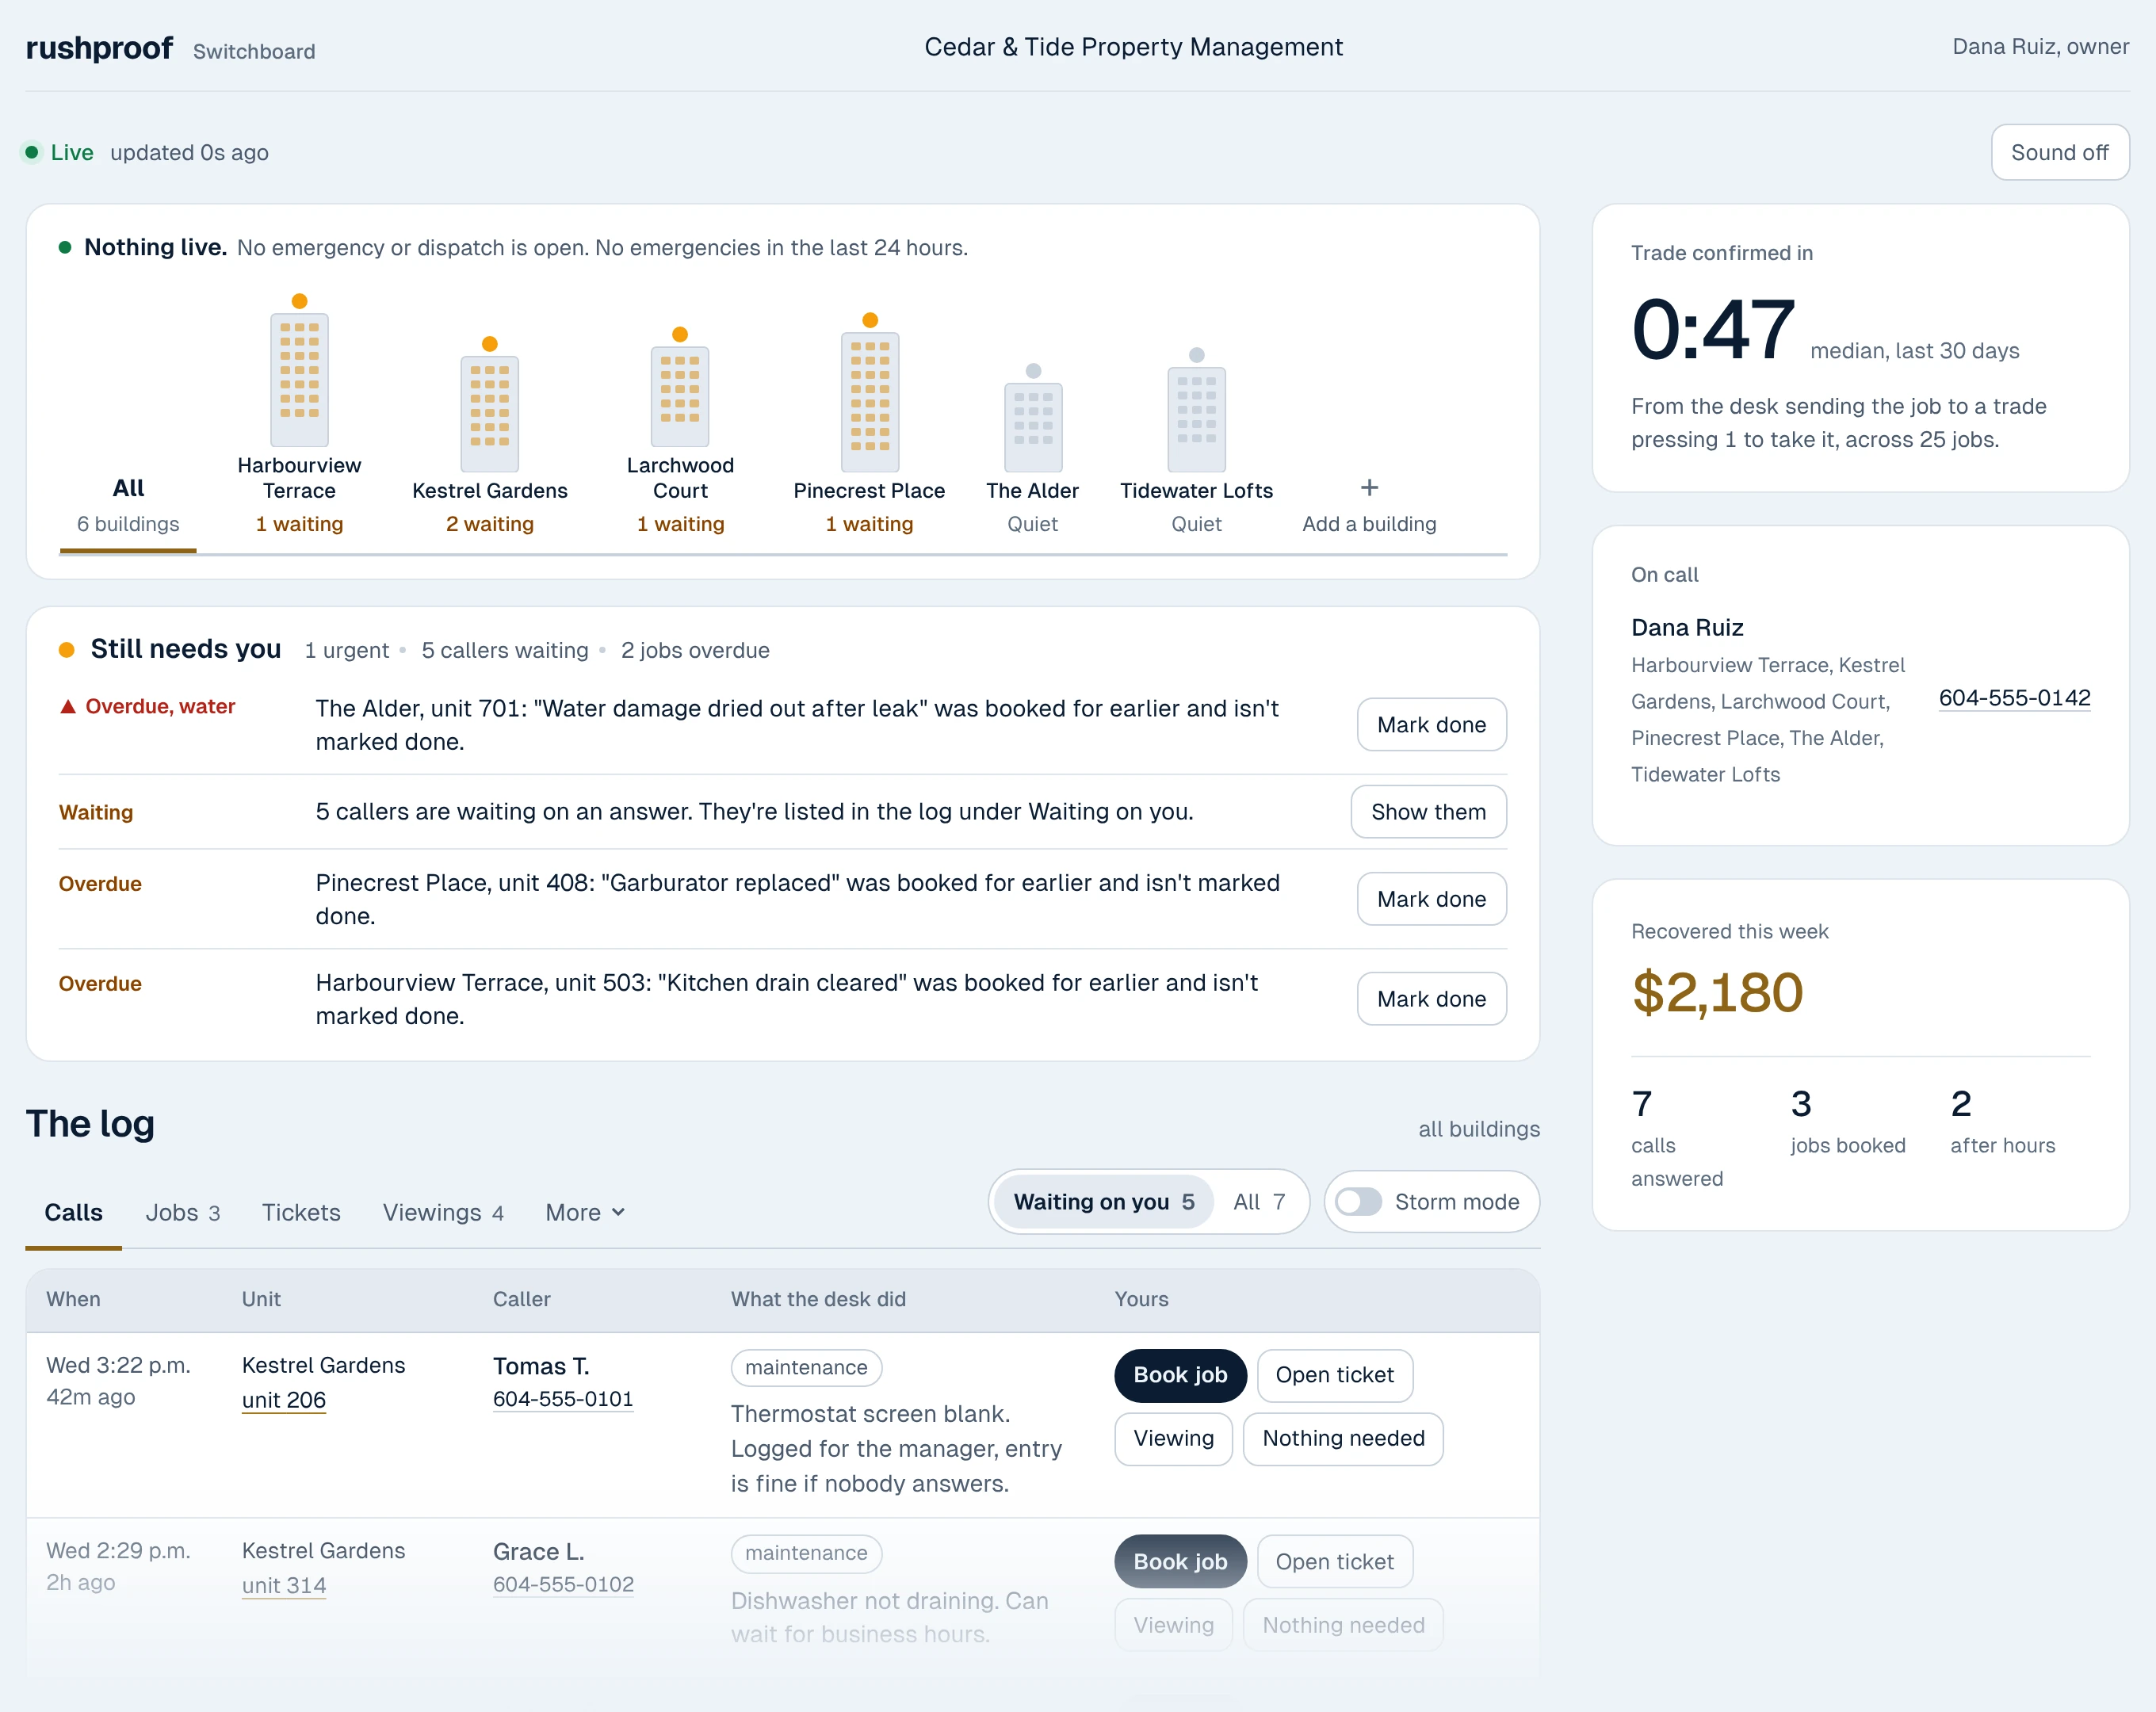
Task: Click the plus icon to add a building
Action: coord(1369,488)
